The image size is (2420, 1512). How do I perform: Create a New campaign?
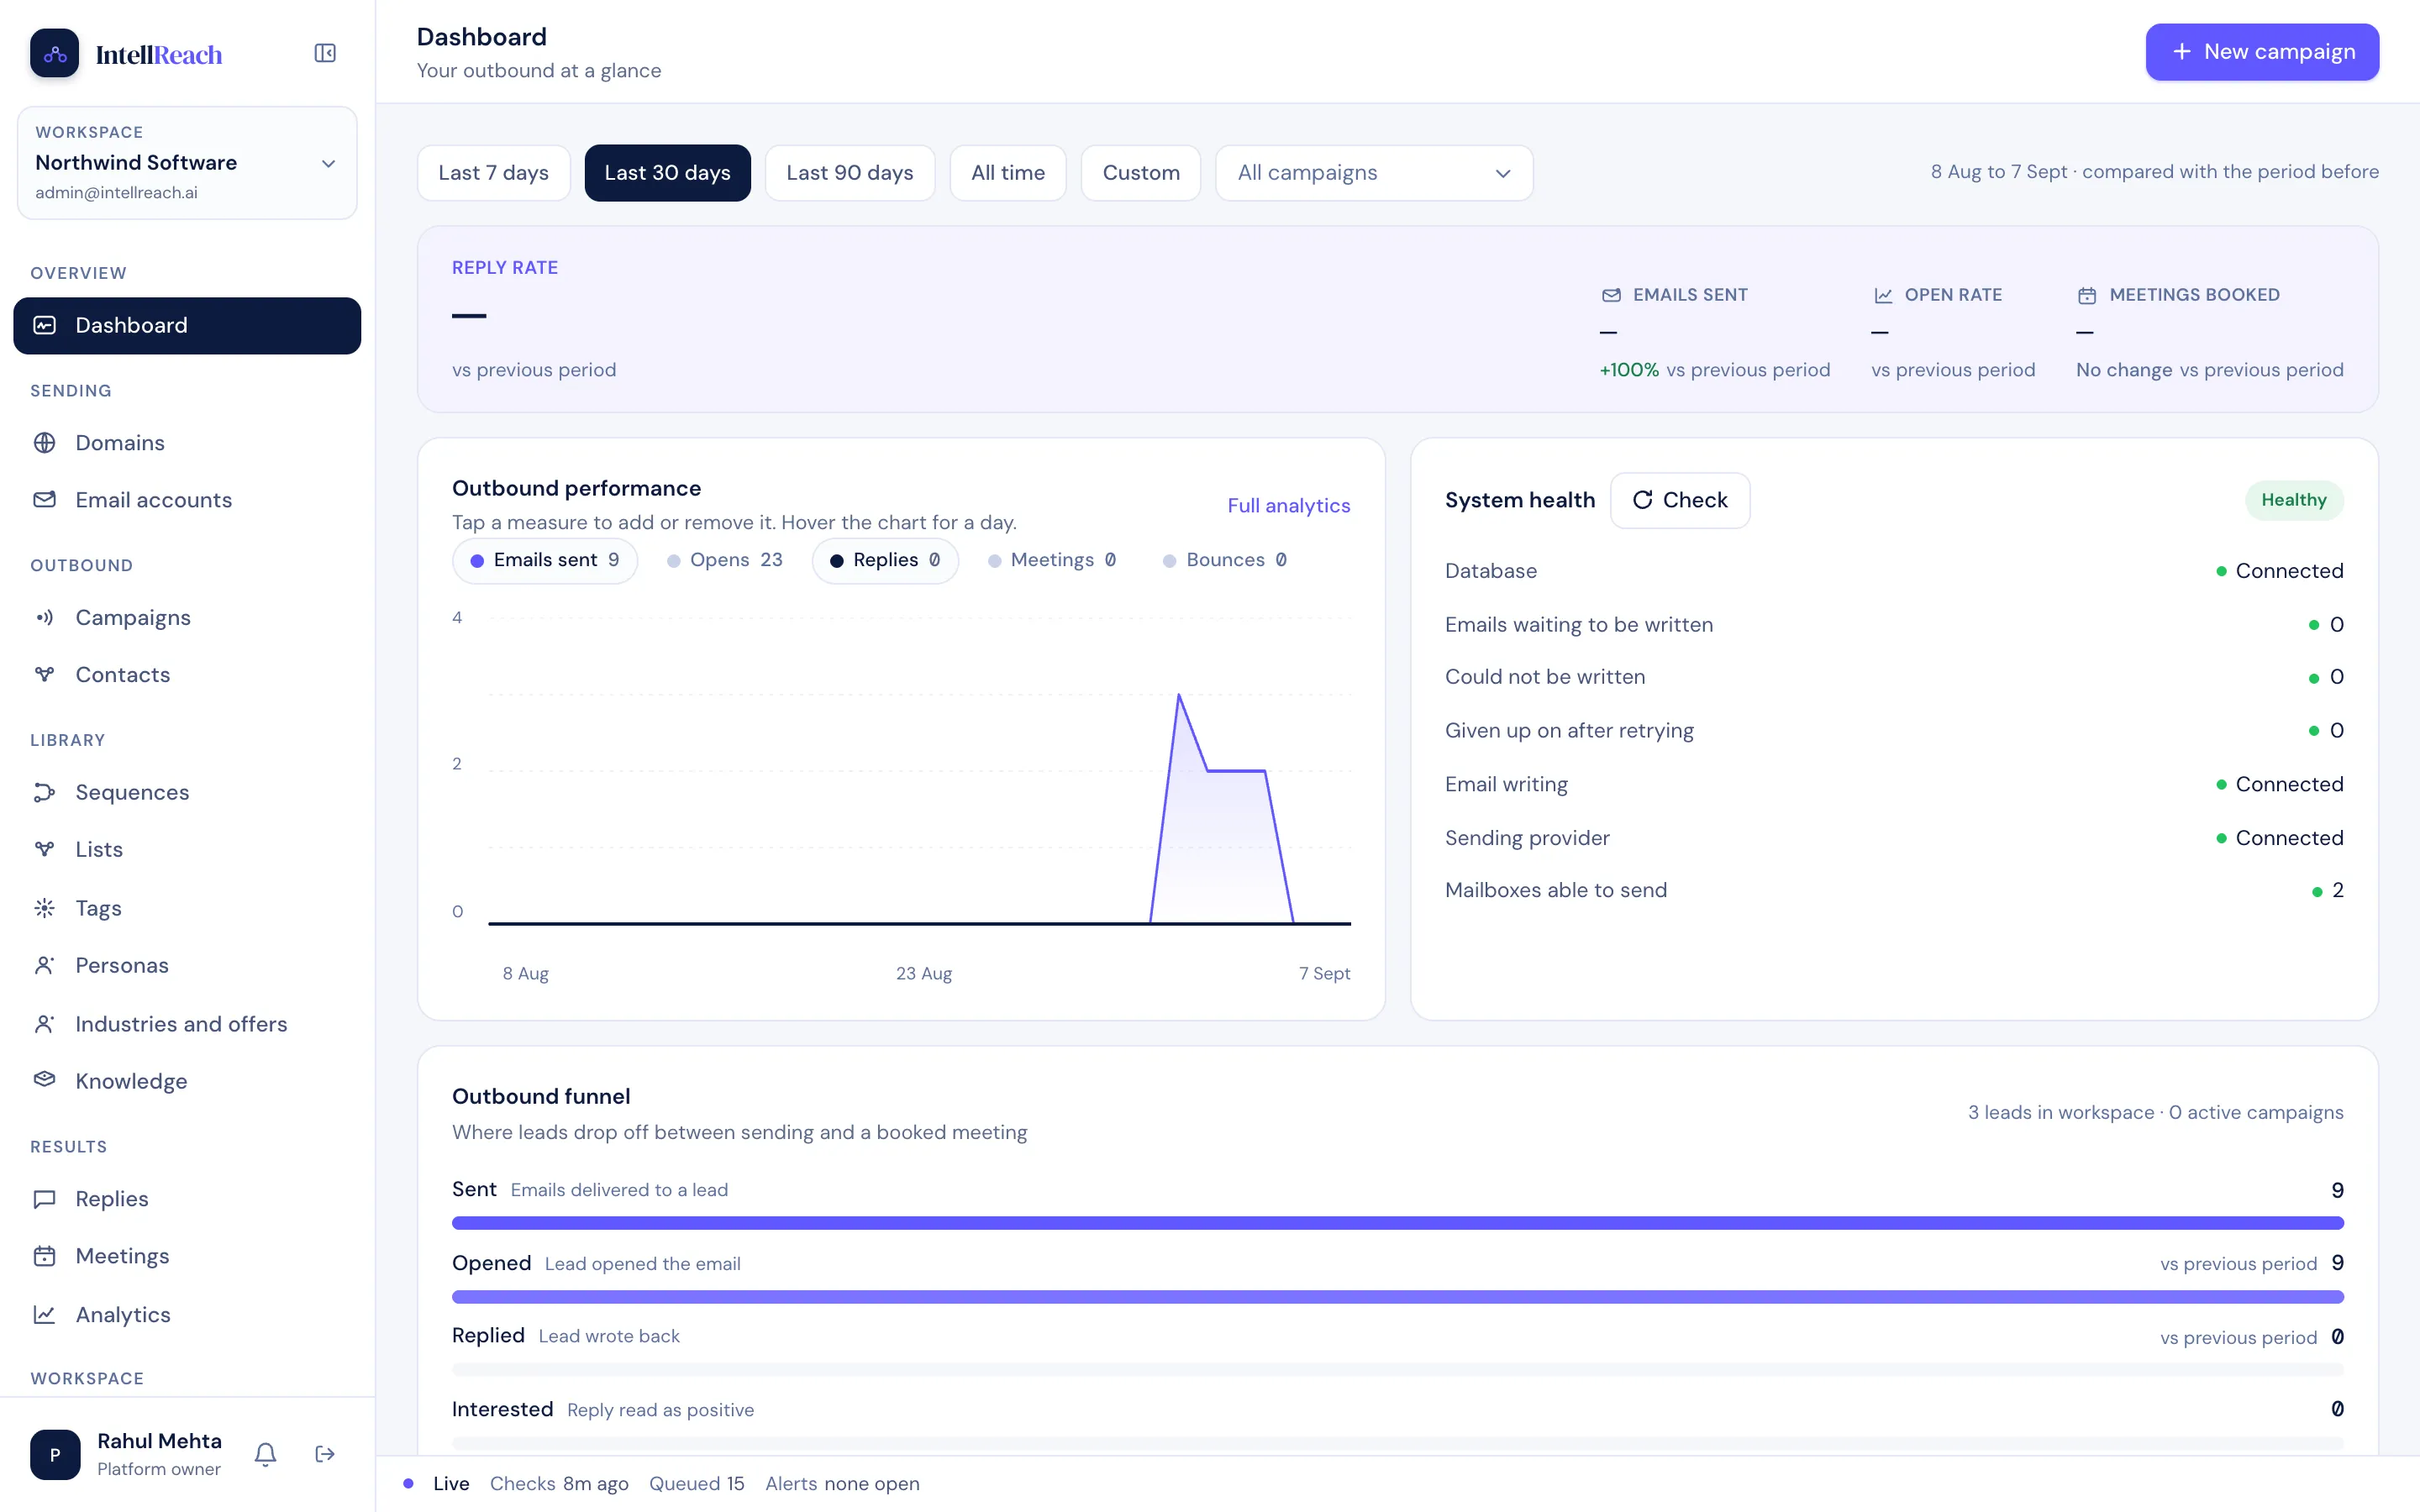(x=2262, y=52)
